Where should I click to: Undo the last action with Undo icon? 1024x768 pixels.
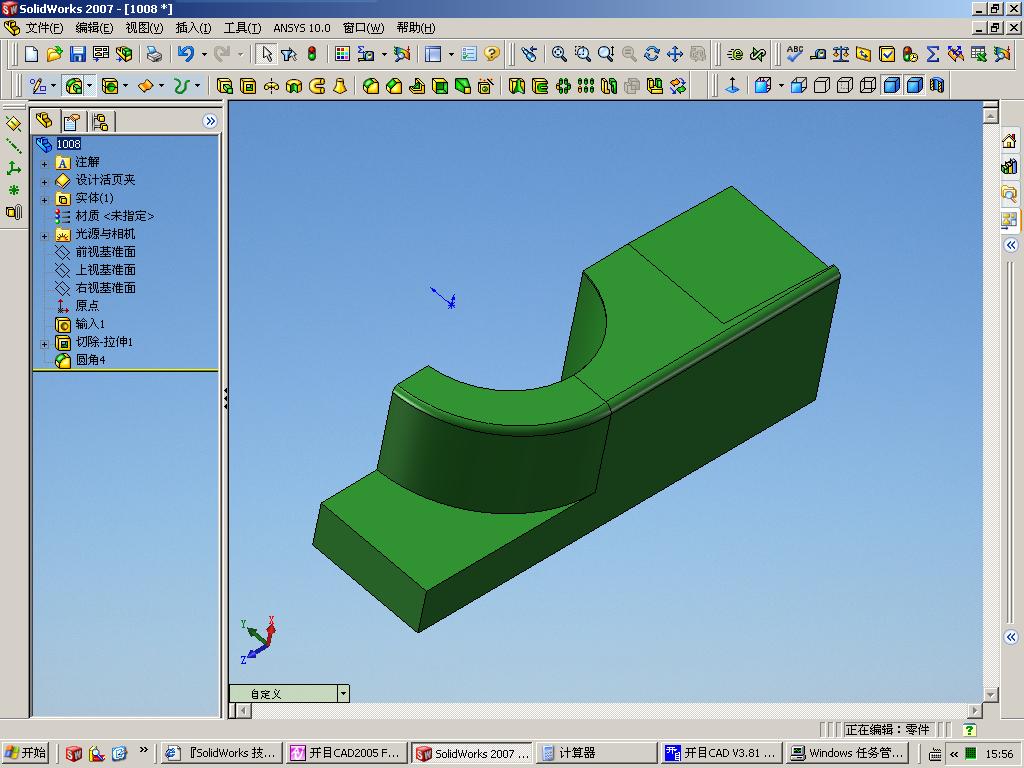186,54
